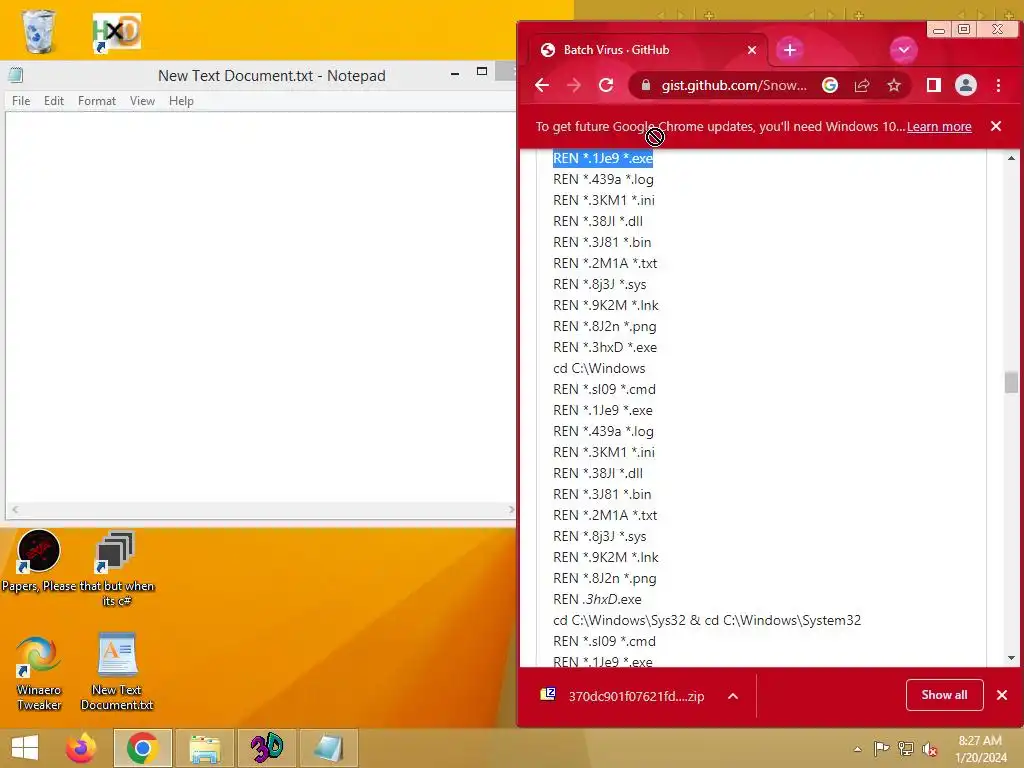Open the 3D app on the taskbar

(x=266, y=748)
